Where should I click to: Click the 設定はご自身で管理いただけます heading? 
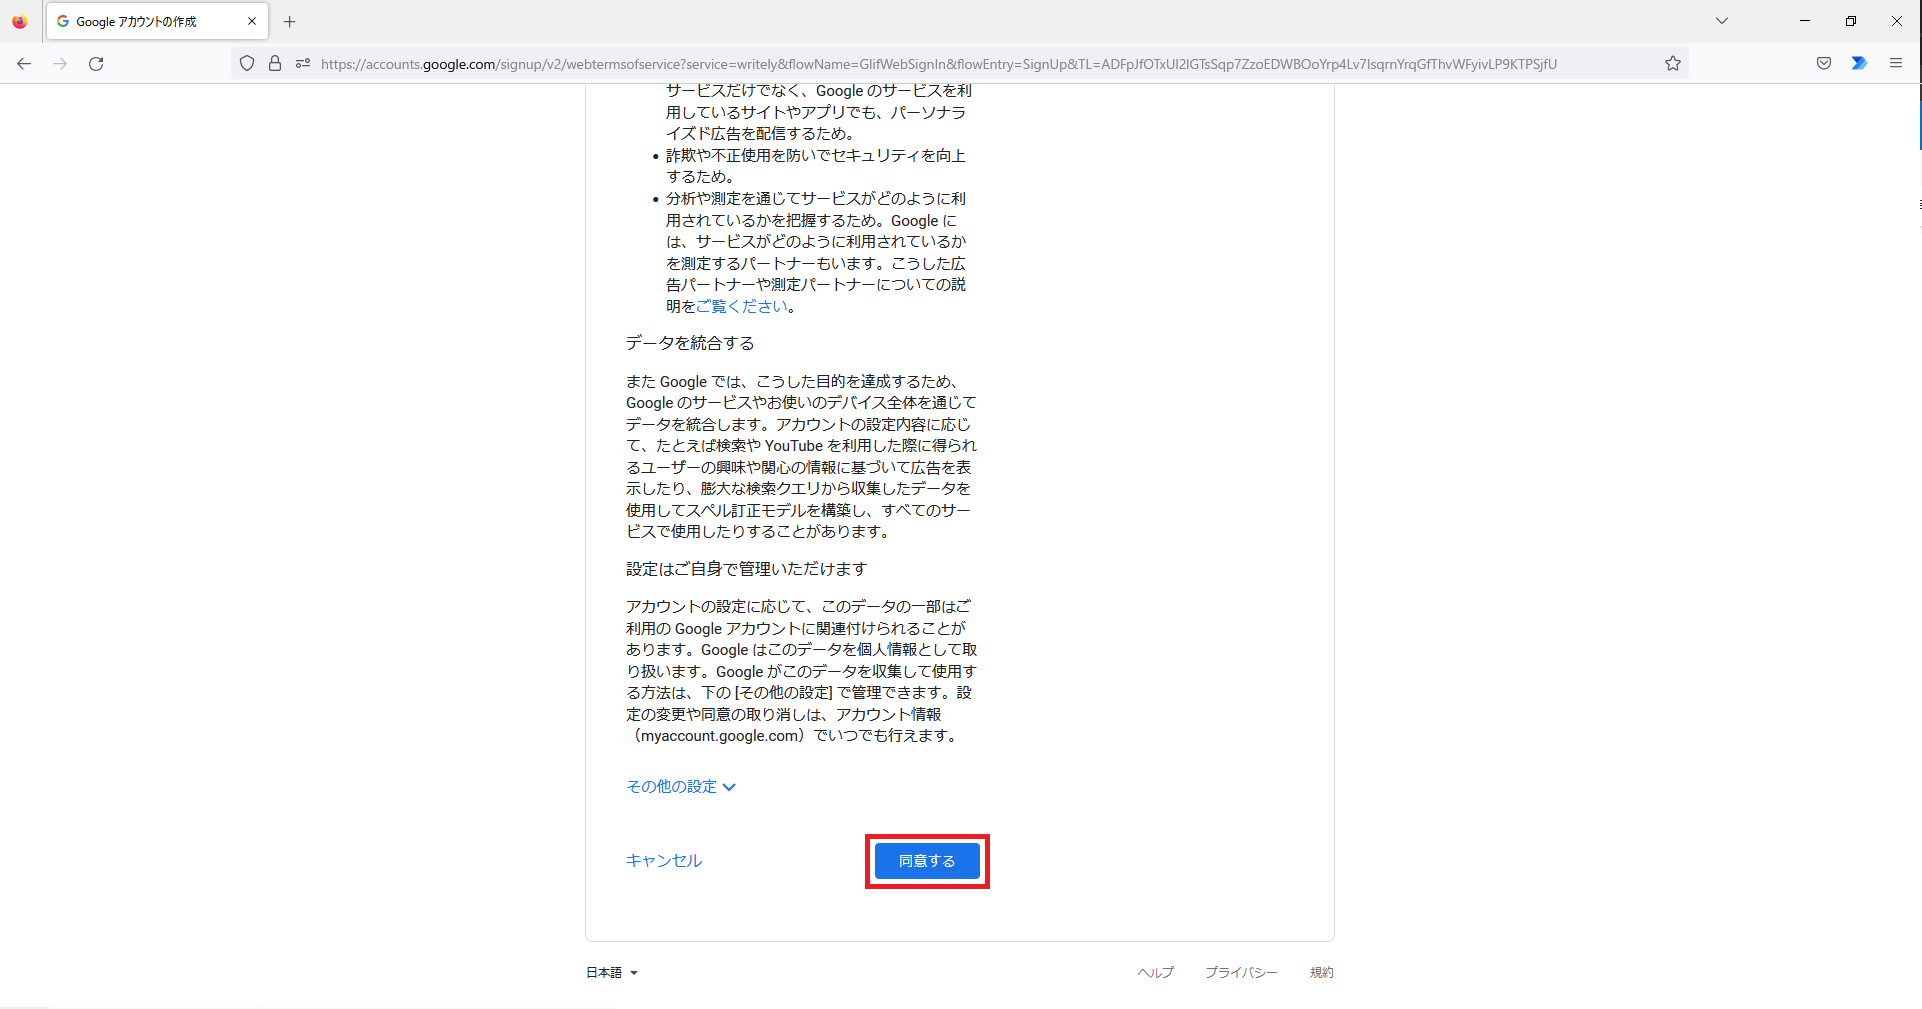click(x=746, y=569)
